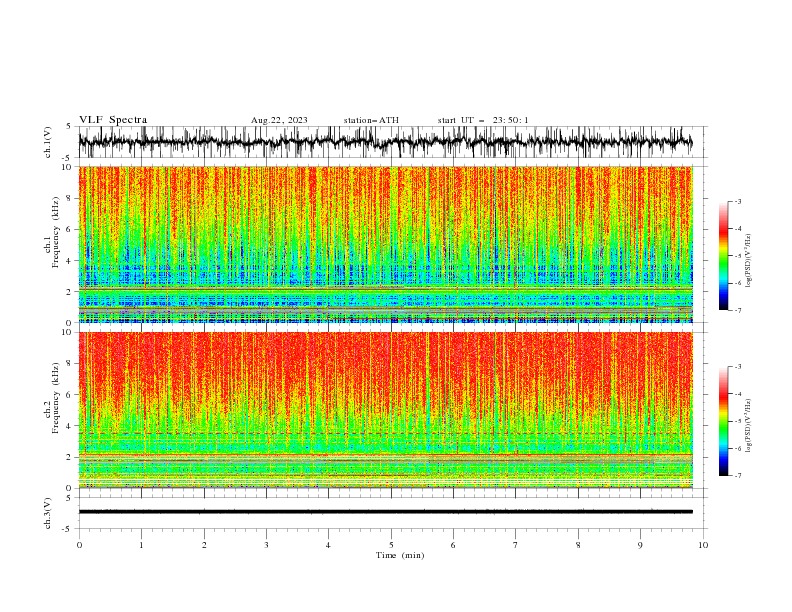Click the ch.2 PSD color scale bar
Screen dimensions: 792x612
(x=723, y=421)
